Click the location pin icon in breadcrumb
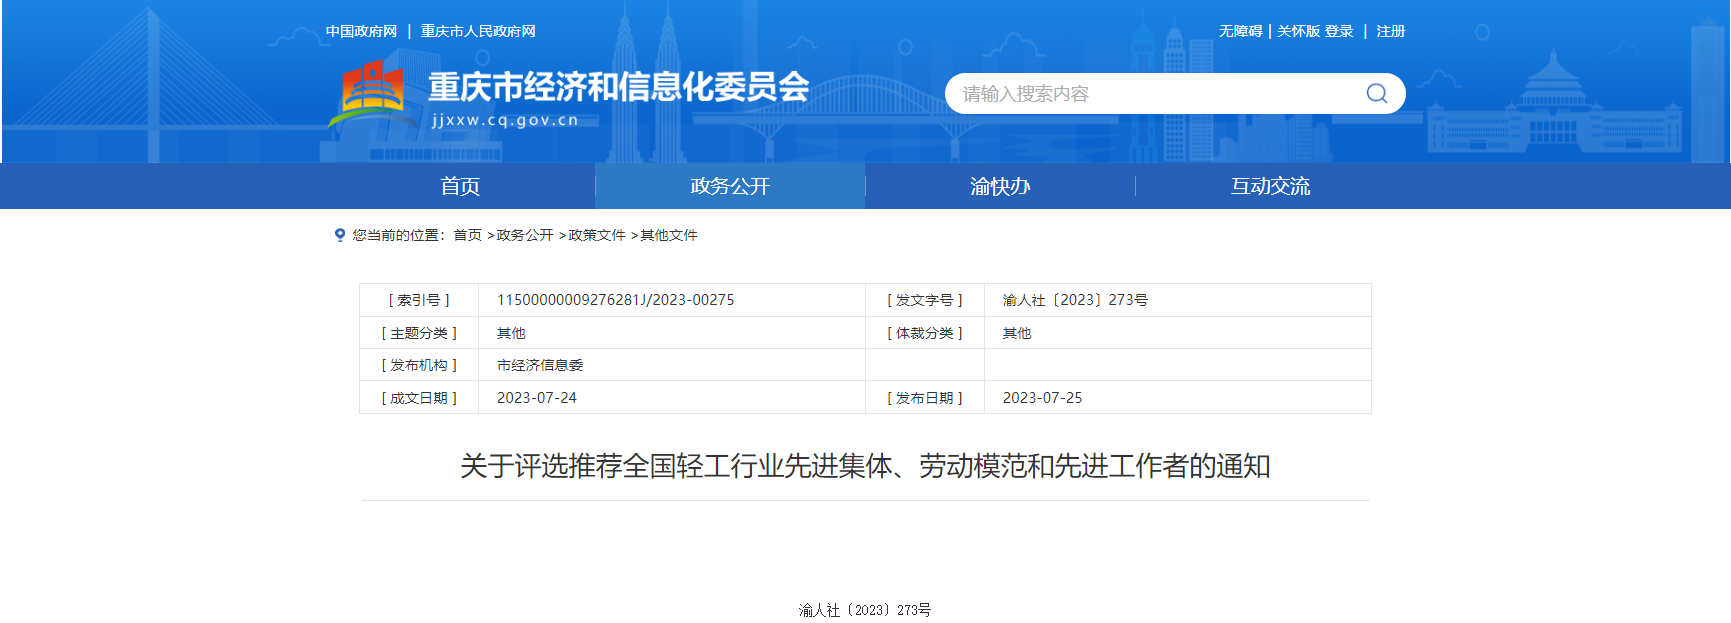The height and width of the screenshot is (623, 1731). (340, 235)
